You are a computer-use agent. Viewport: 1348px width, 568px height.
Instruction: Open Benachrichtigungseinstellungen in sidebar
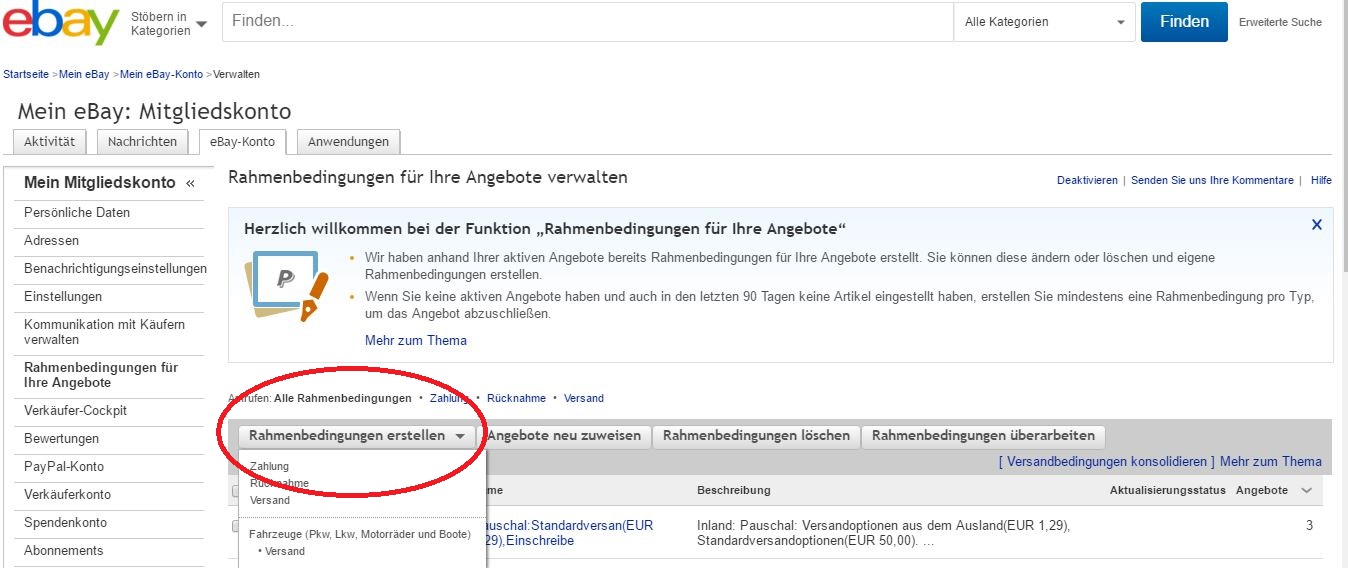(115, 268)
